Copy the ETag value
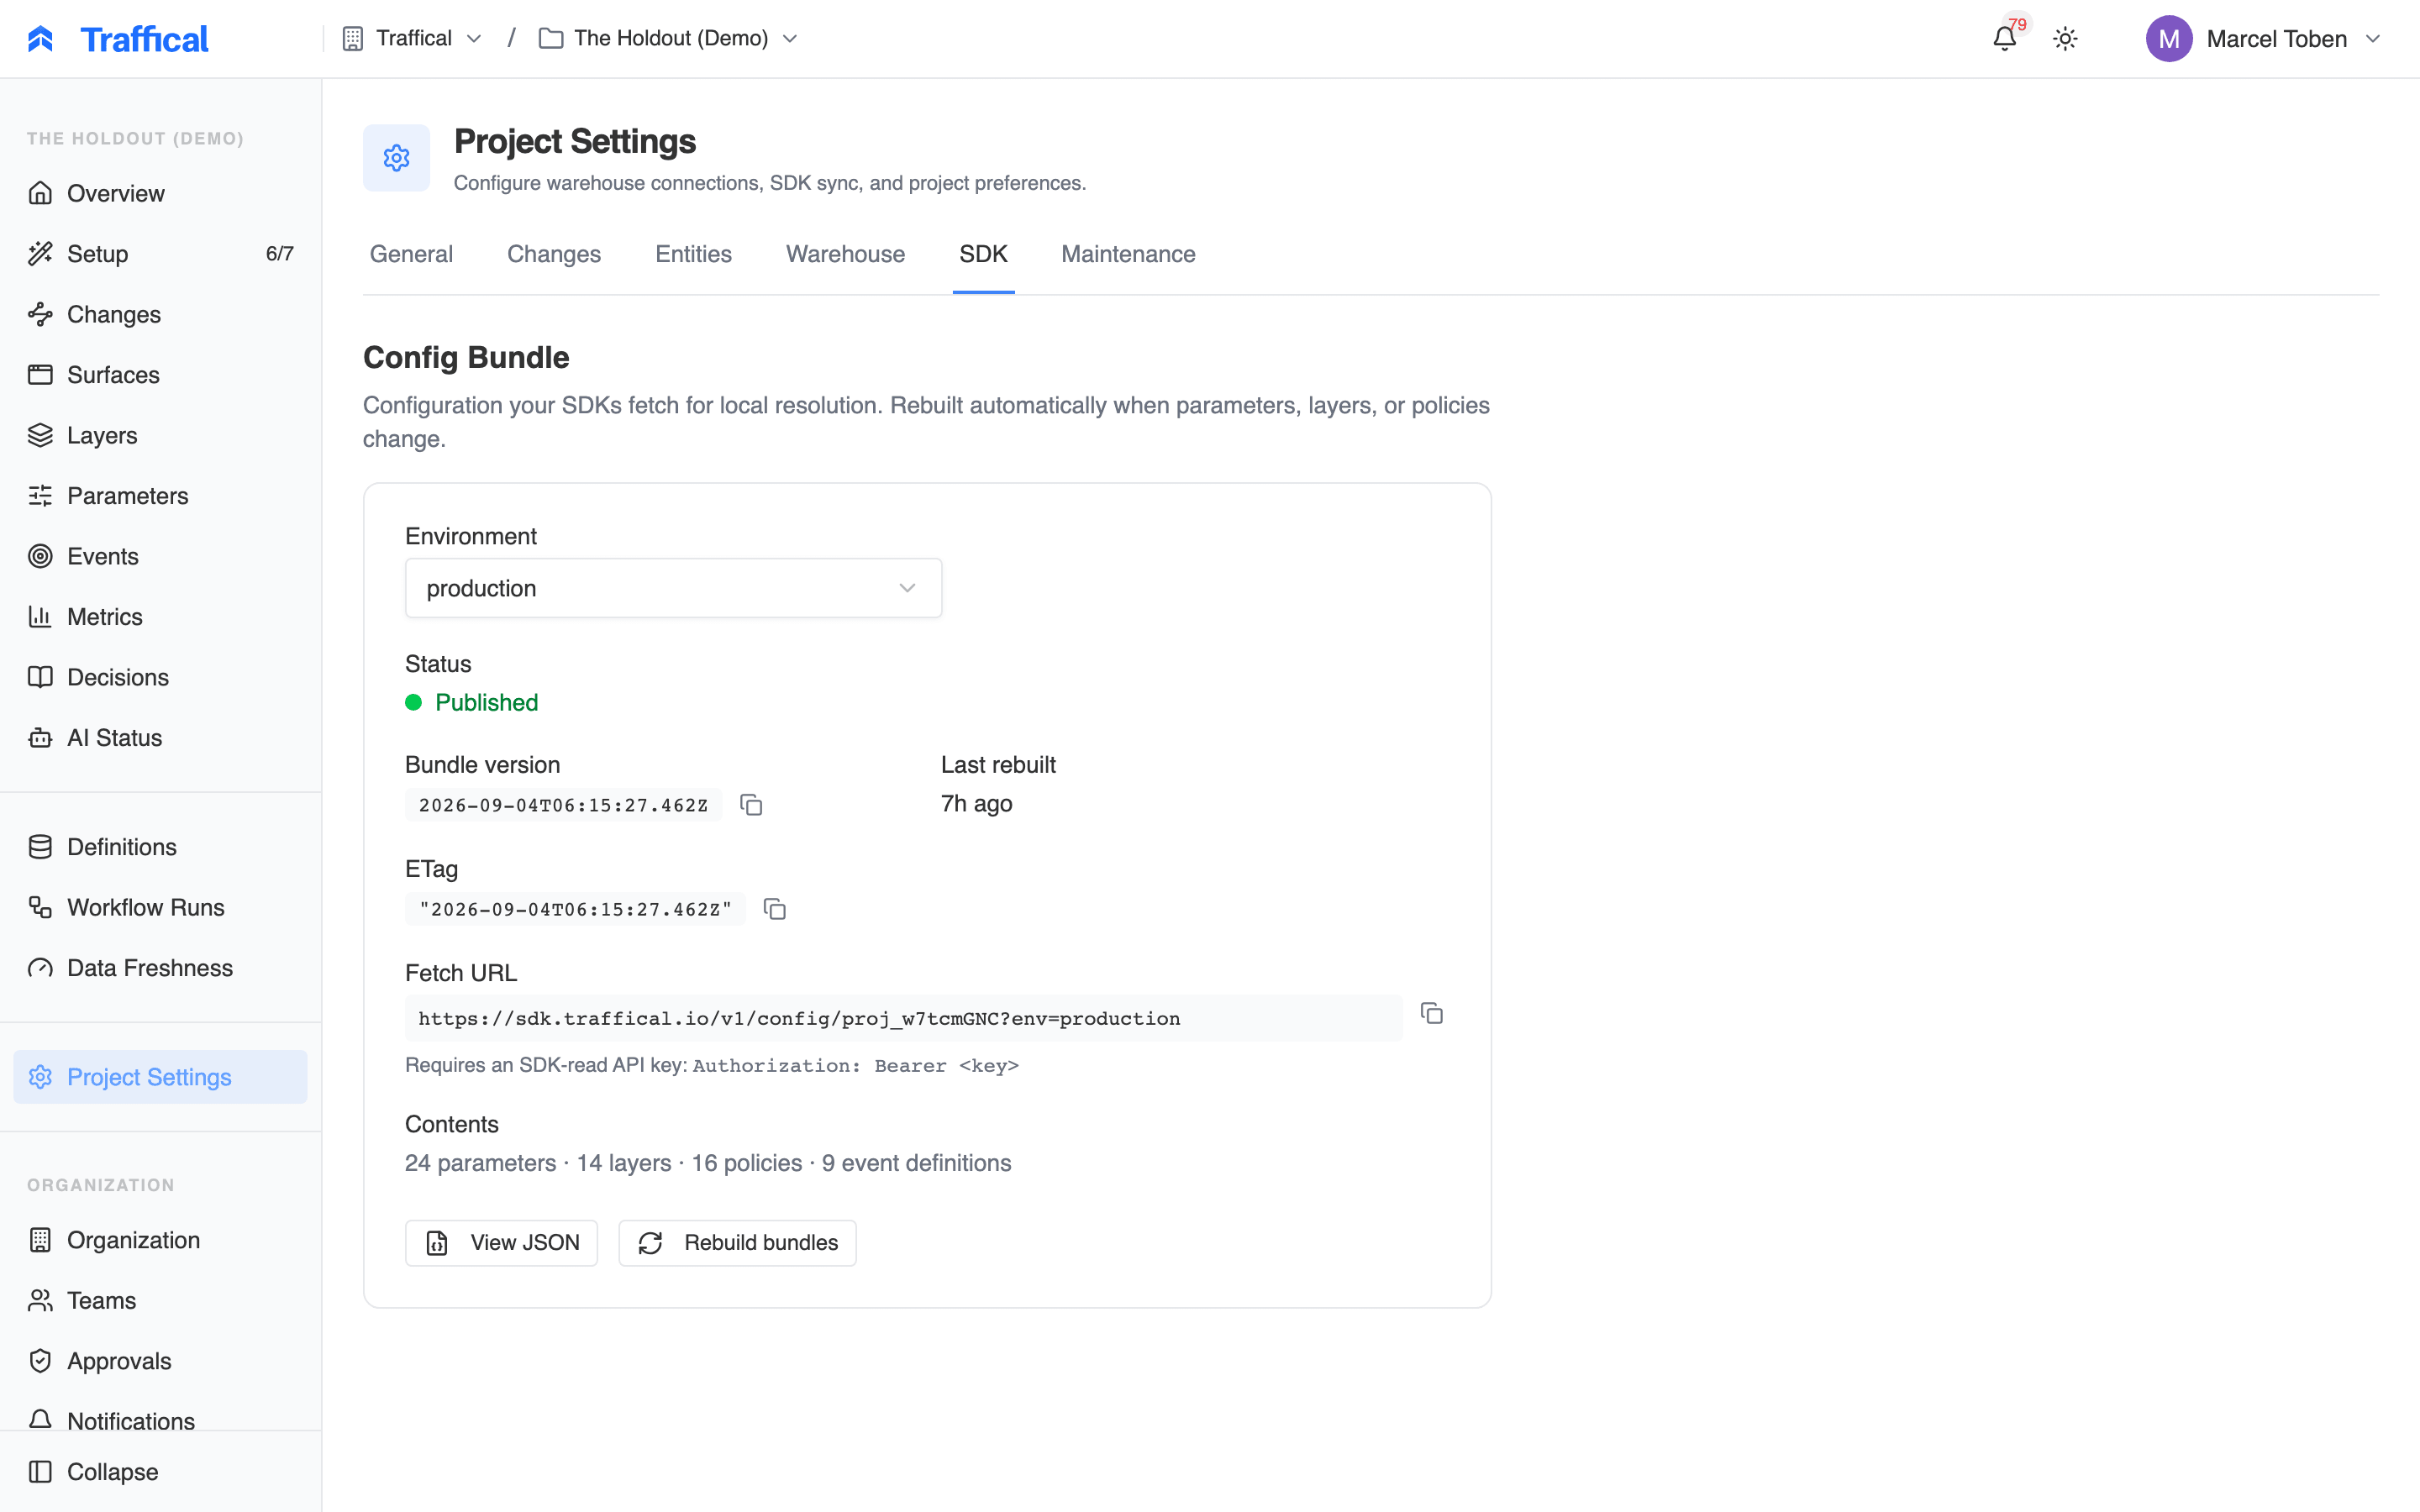 [775, 909]
